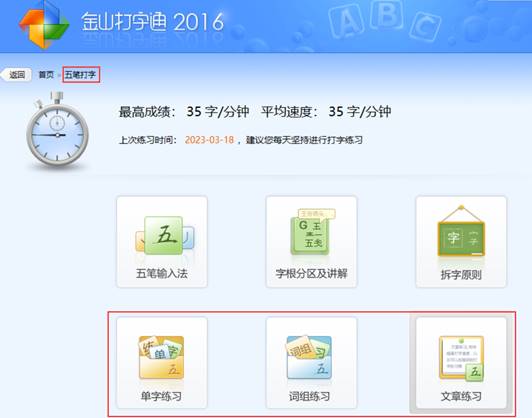Click the 返回 back button
Viewport: 532px width, 418px height.
point(17,75)
